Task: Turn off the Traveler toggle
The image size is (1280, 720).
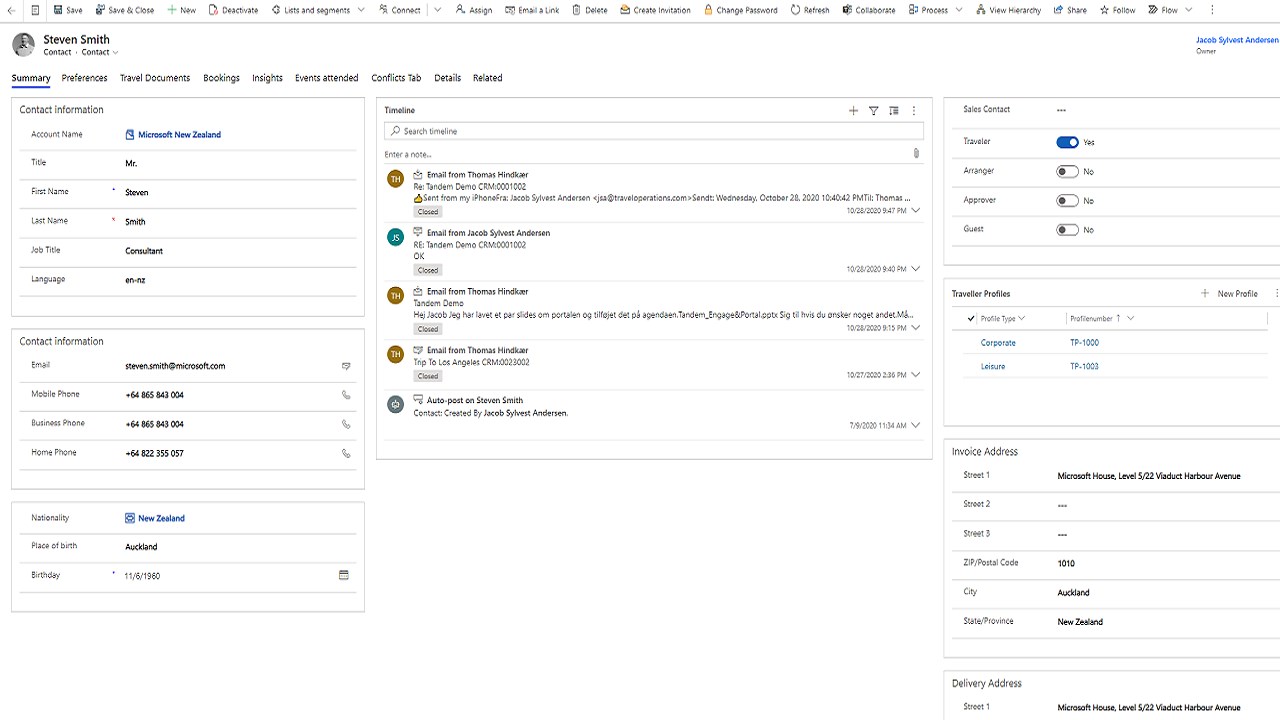Action: click(1068, 142)
